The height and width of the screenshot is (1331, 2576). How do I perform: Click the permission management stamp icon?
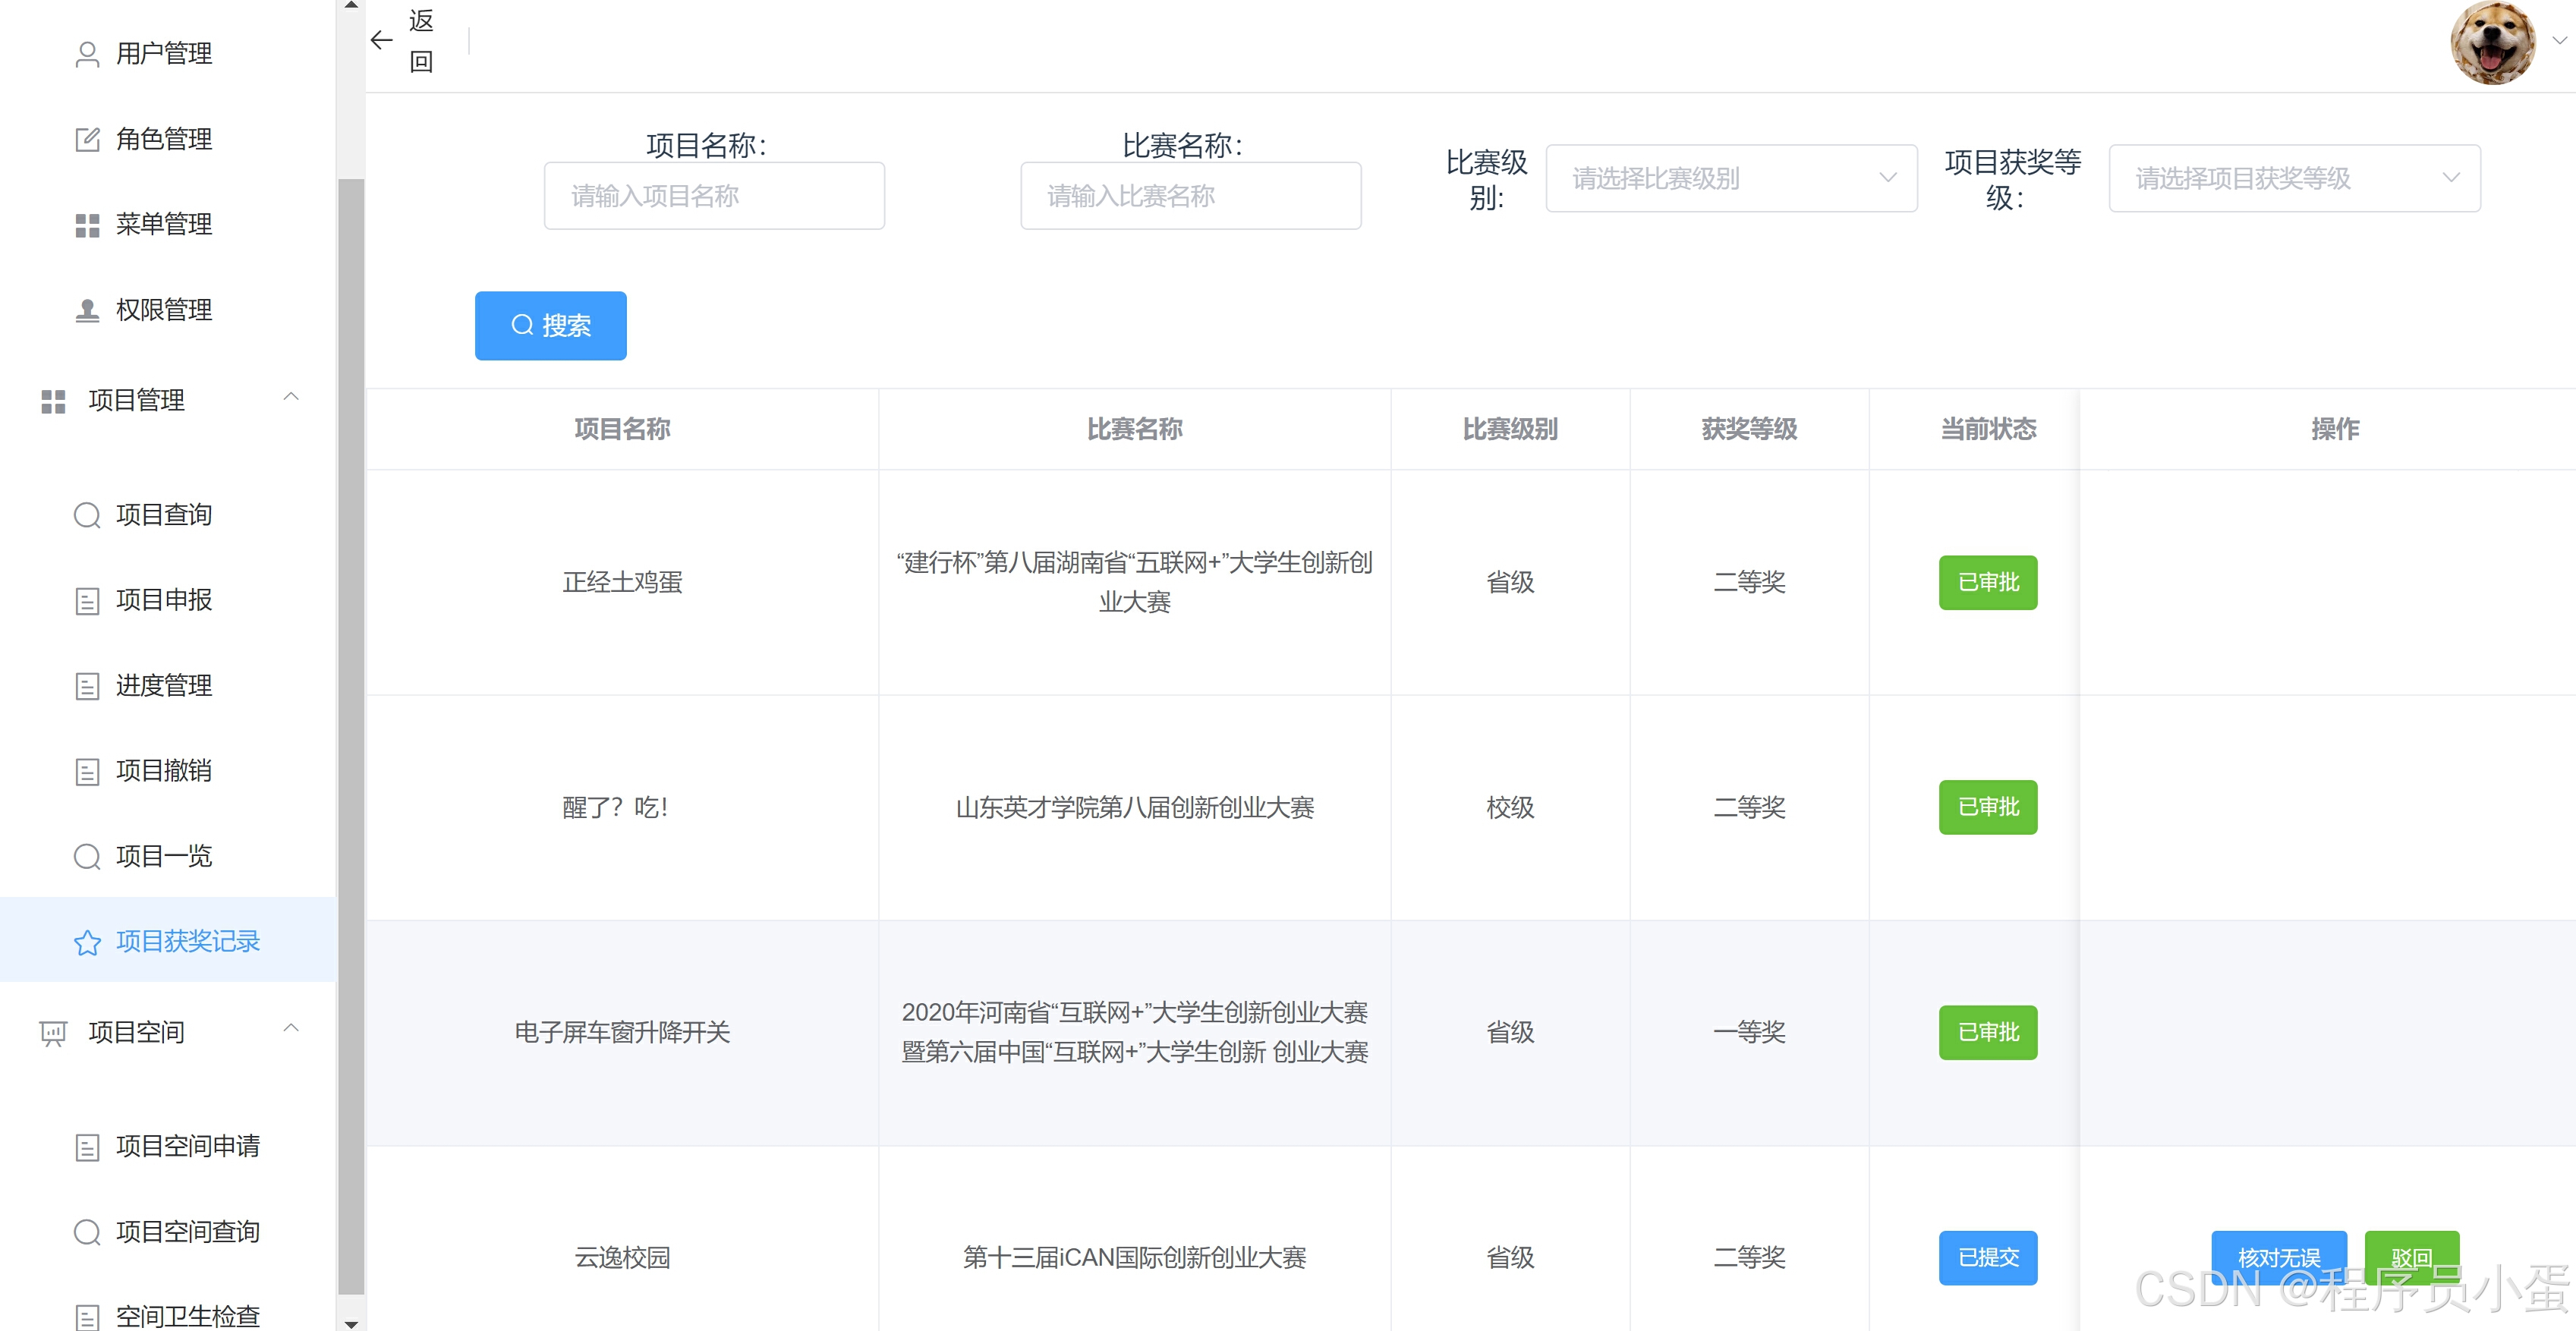[87, 310]
